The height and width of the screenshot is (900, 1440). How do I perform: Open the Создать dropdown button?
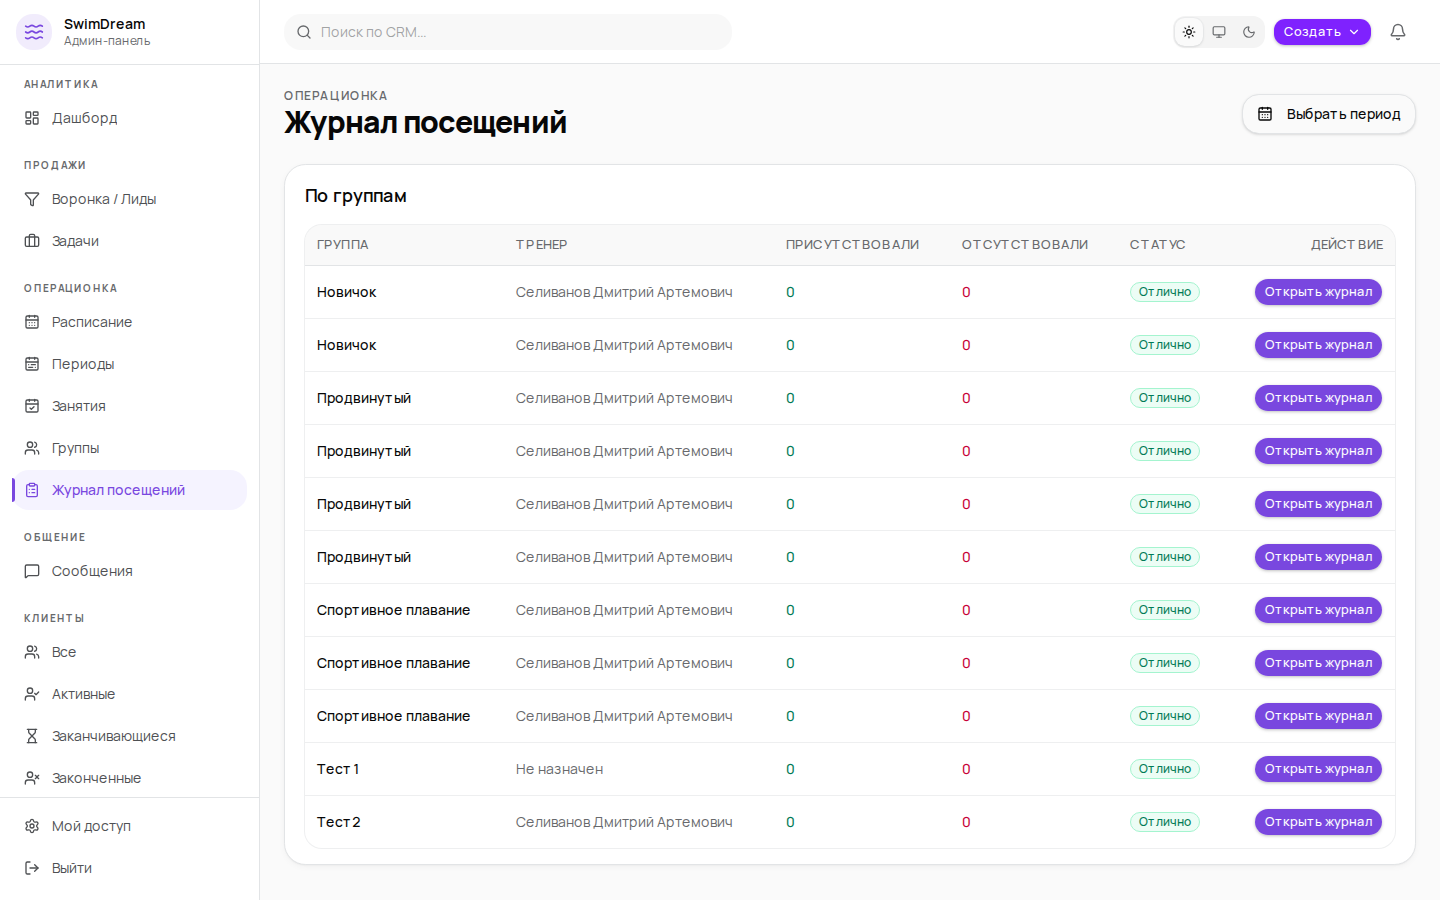1322,32
